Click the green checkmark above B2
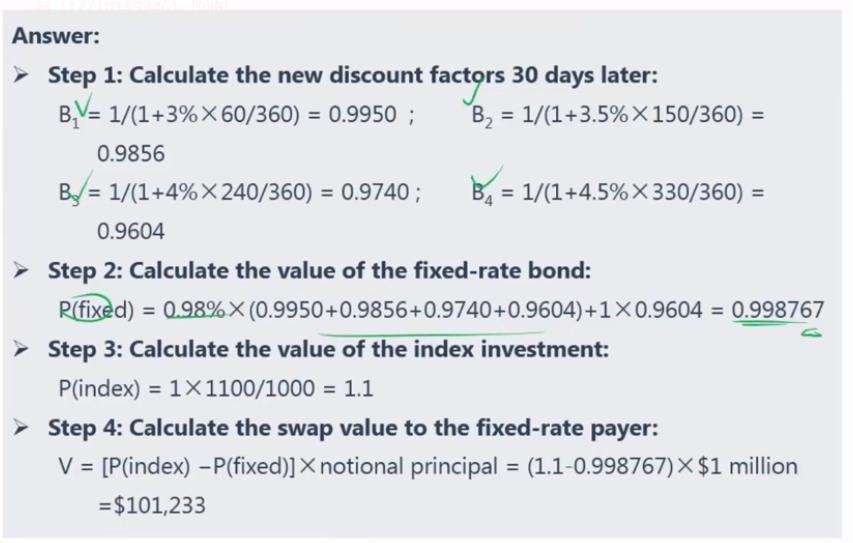 coord(474,90)
